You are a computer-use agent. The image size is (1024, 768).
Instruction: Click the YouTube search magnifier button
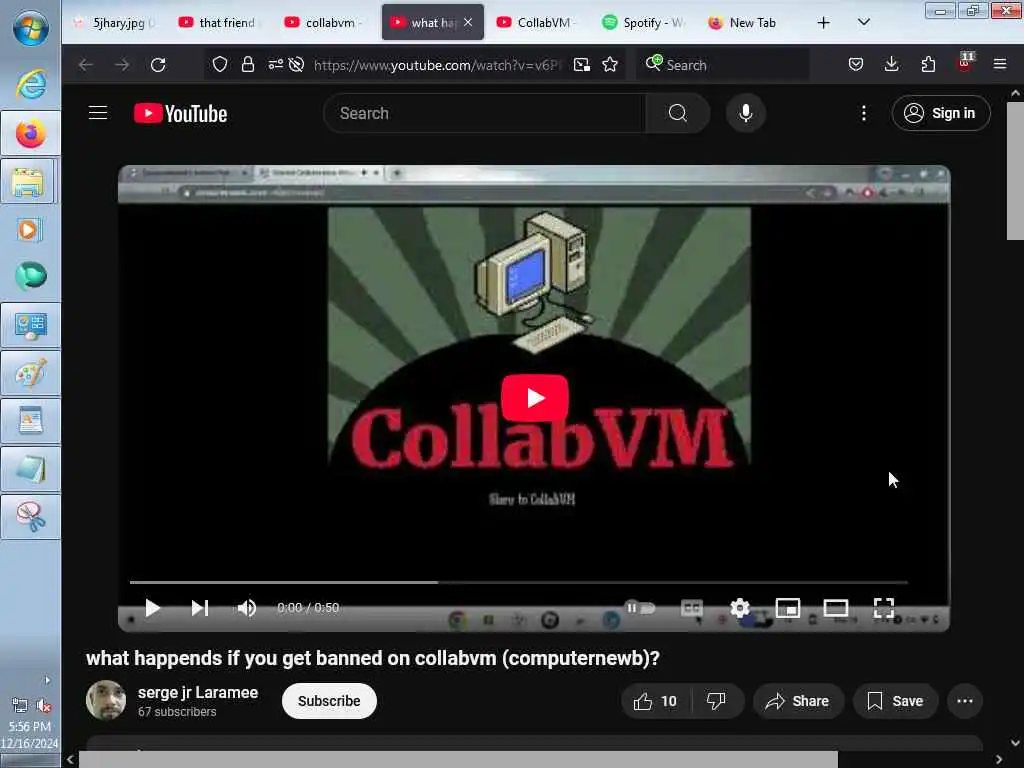click(x=678, y=113)
